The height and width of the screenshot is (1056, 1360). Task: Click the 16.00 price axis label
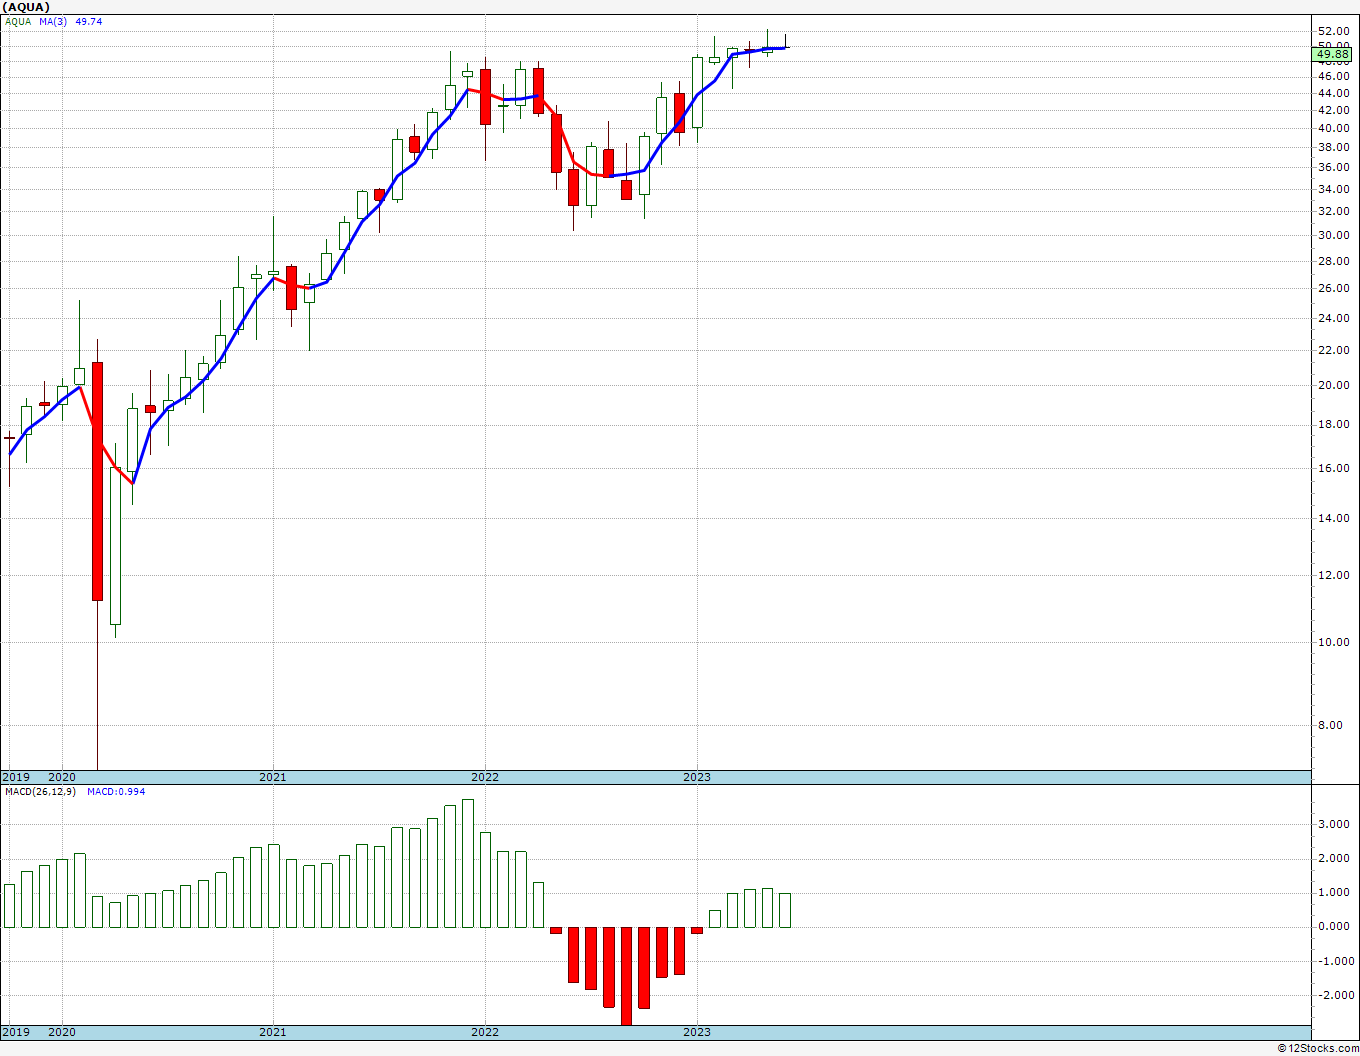click(x=1333, y=468)
